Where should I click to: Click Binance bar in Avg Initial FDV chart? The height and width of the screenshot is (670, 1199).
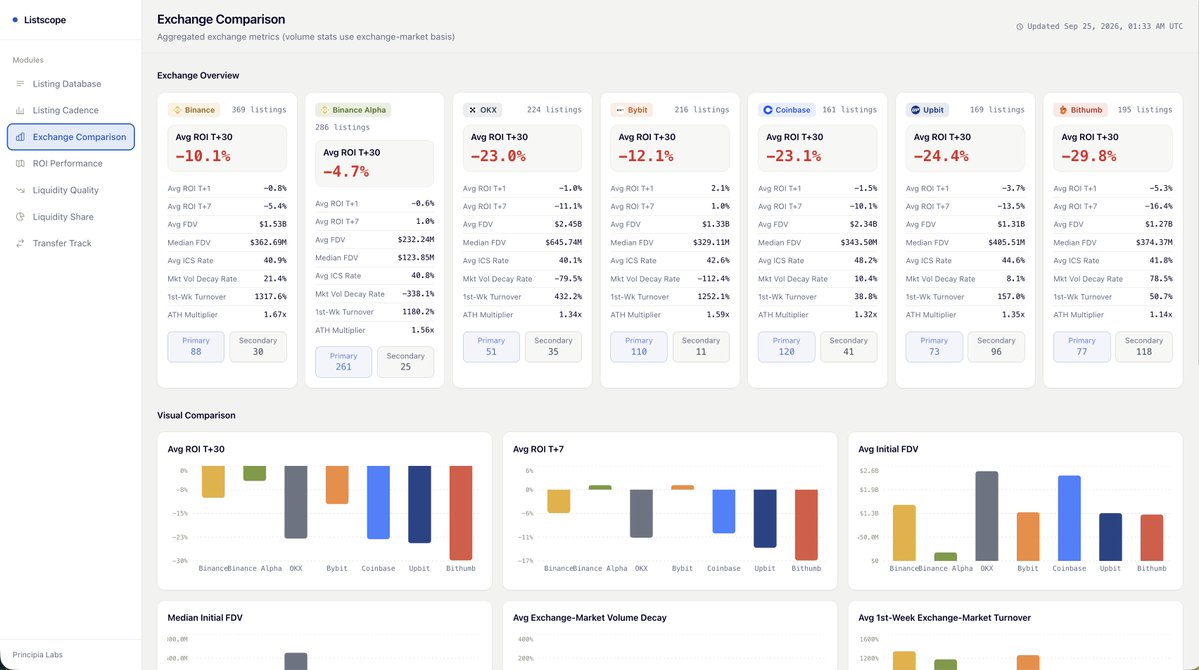point(904,533)
